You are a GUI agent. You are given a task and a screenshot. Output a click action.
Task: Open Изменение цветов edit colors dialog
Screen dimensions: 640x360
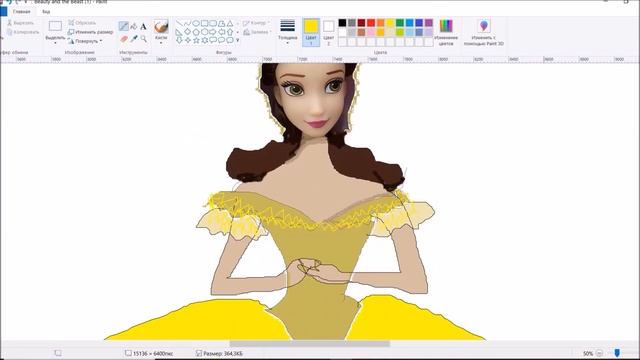(x=446, y=32)
